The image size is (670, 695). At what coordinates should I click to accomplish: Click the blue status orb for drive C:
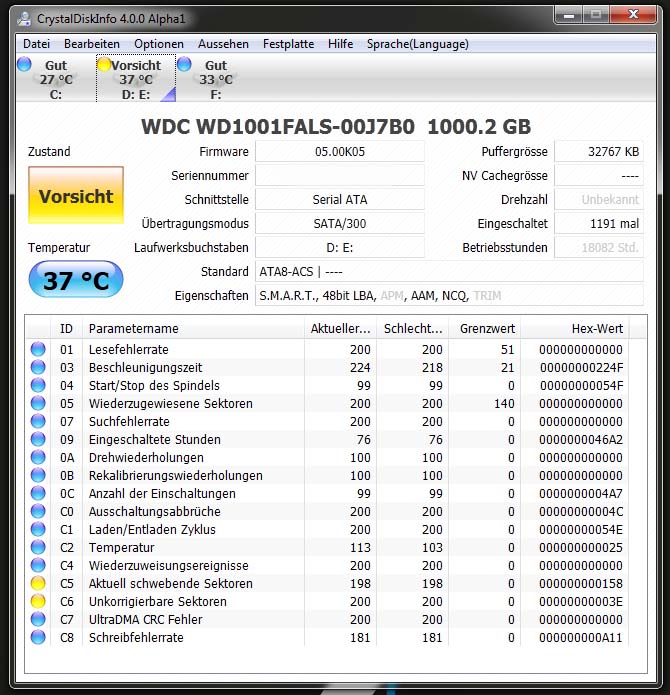(24, 64)
